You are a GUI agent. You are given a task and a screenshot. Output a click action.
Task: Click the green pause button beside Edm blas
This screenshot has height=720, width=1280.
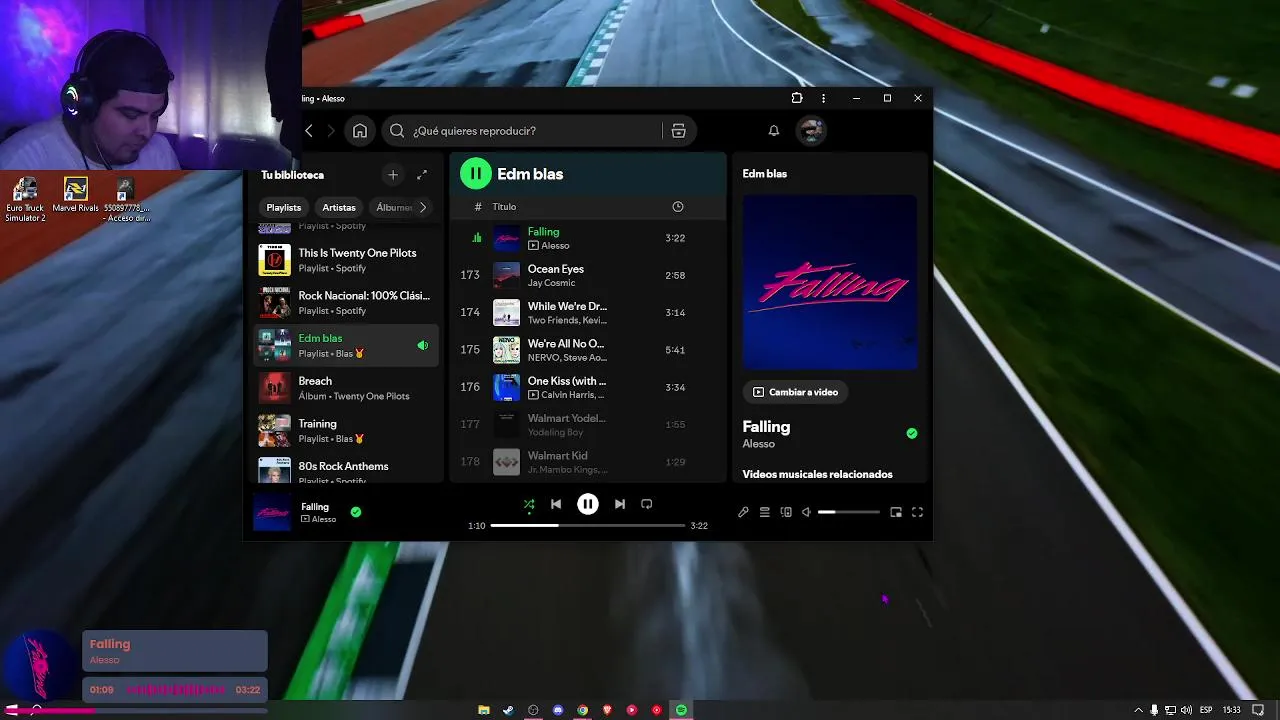coord(476,174)
